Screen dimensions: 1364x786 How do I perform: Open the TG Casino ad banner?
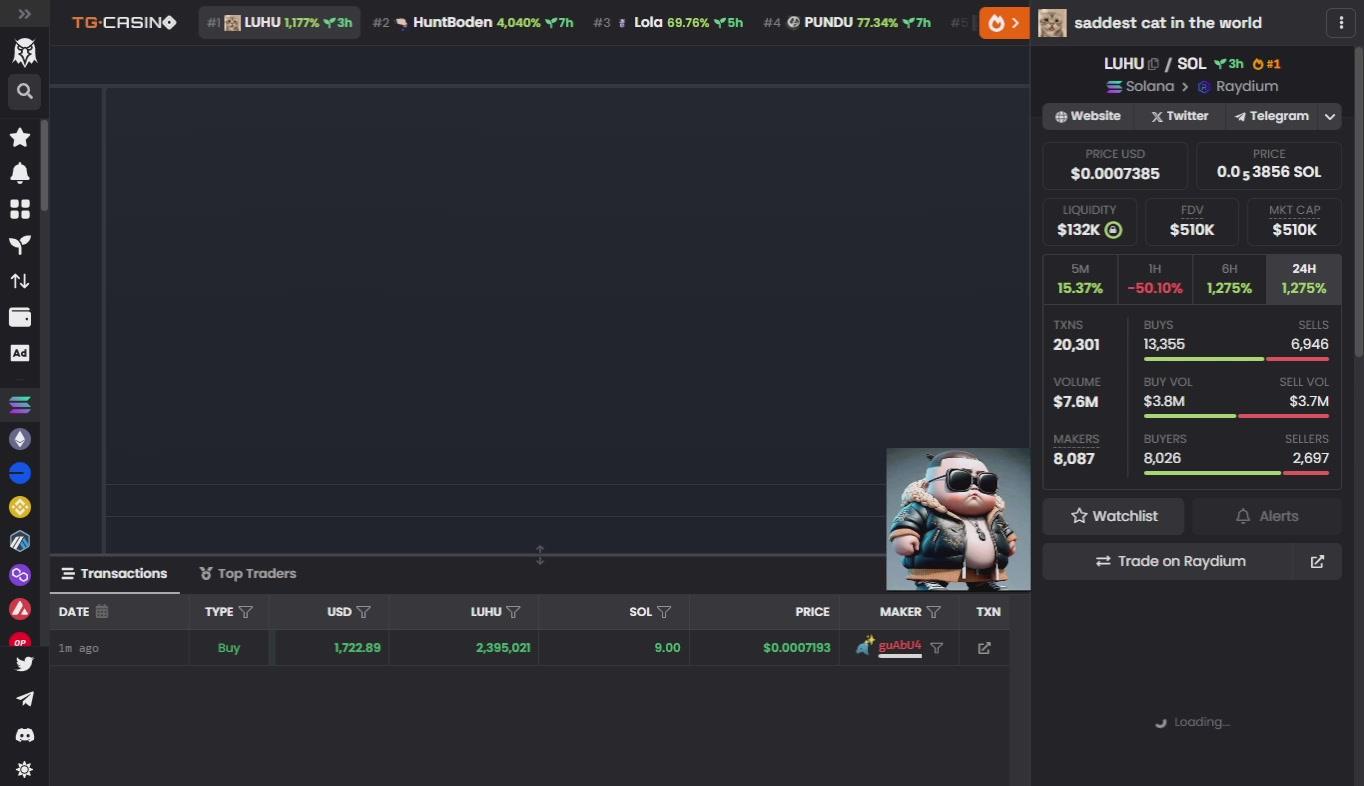[x=124, y=22]
